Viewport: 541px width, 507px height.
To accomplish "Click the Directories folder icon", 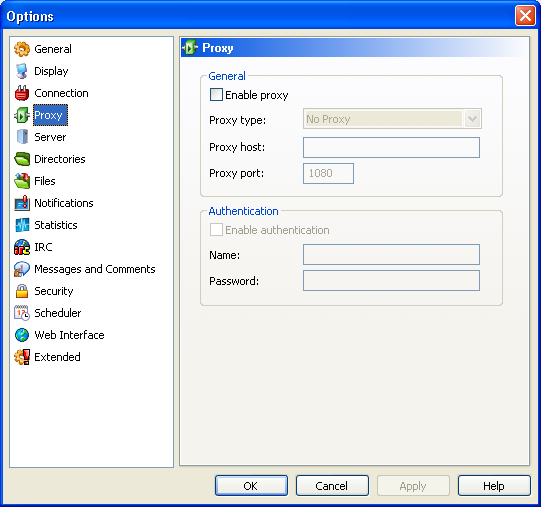I will tap(22, 159).
